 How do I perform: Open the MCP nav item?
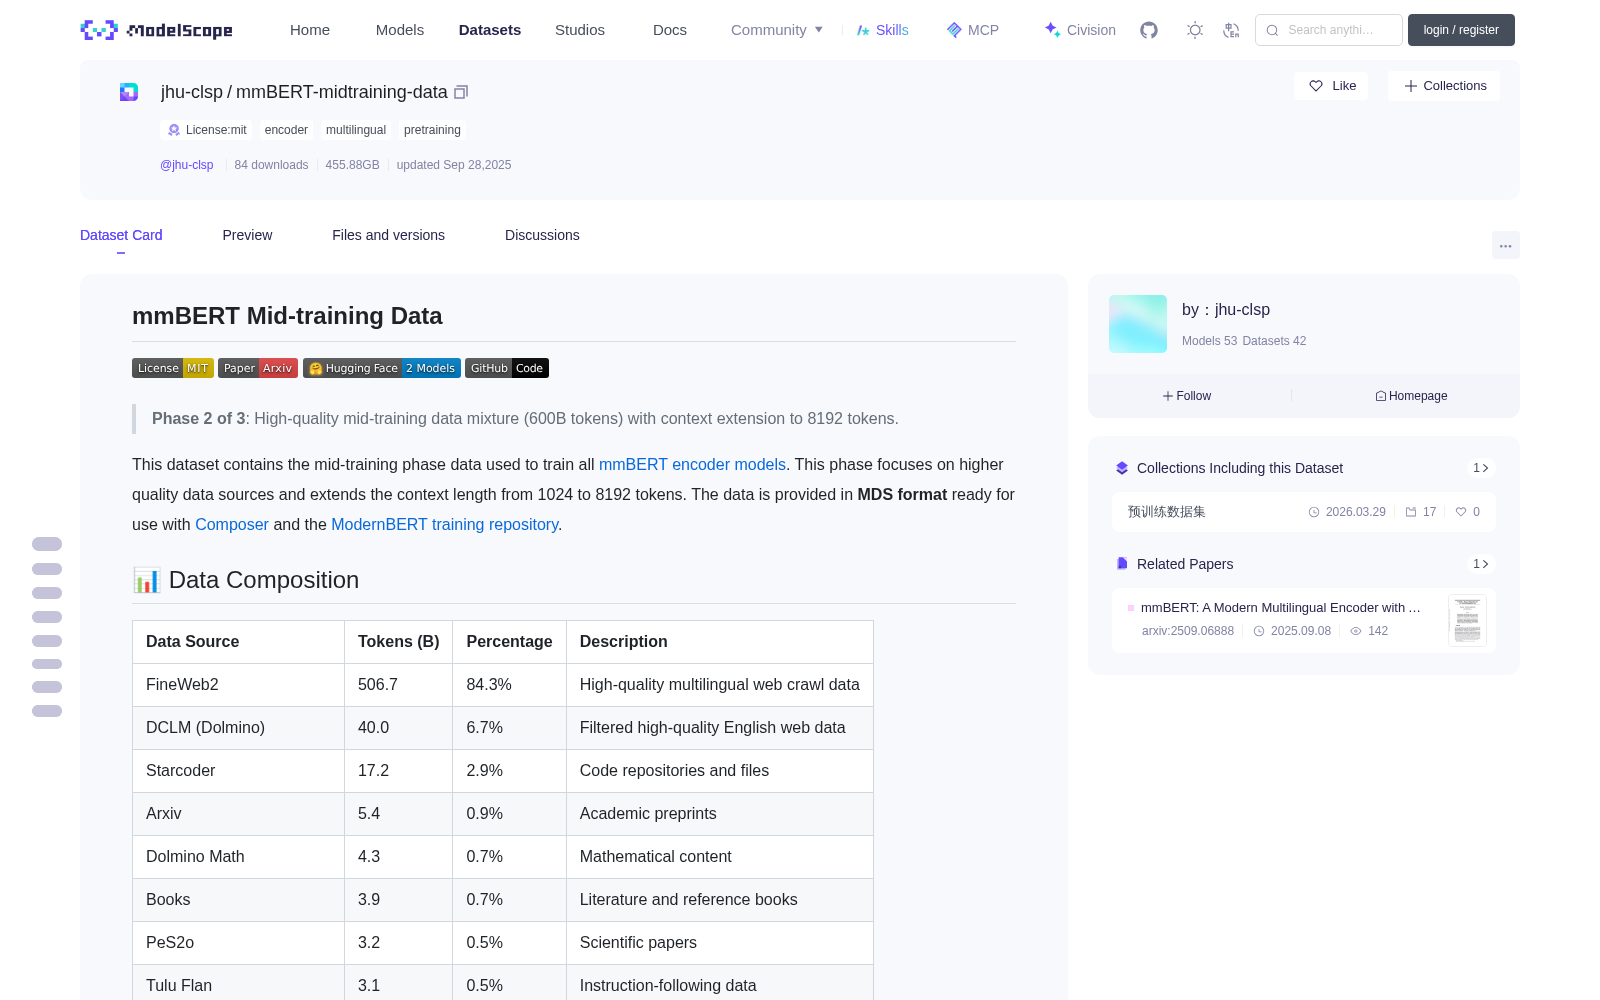pos(973,30)
